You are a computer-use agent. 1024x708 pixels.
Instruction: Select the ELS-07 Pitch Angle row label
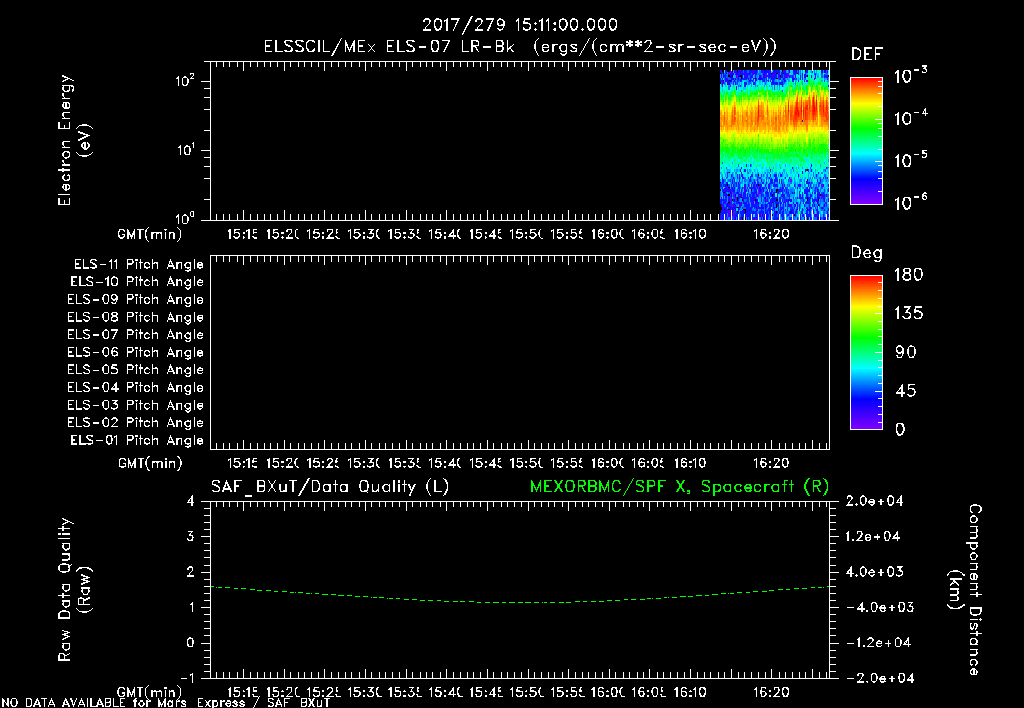[x=135, y=335]
